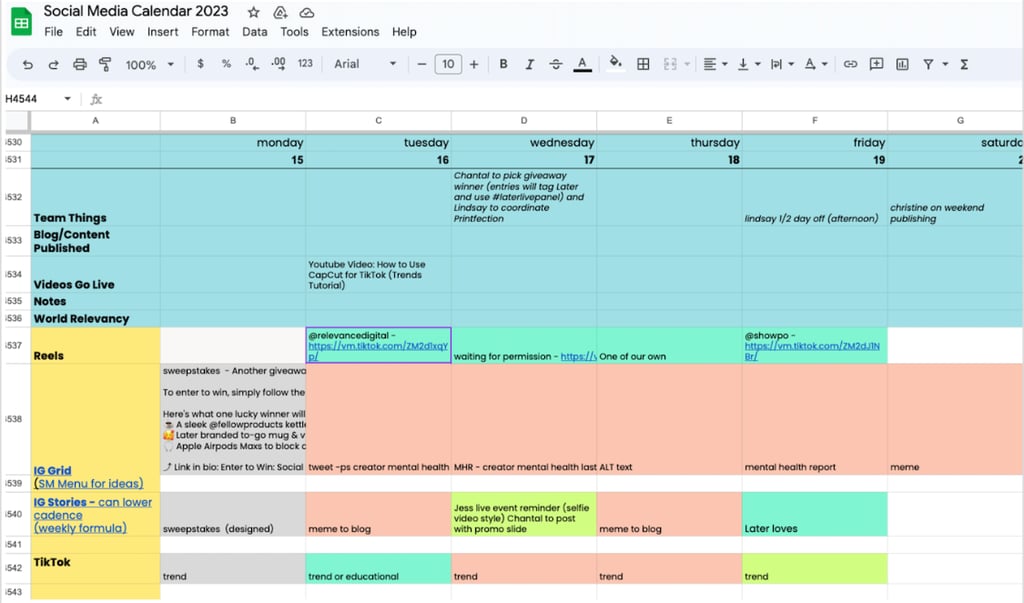Screen dimensions: 1024x603
Task: Open the File menu
Action: tap(54, 31)
